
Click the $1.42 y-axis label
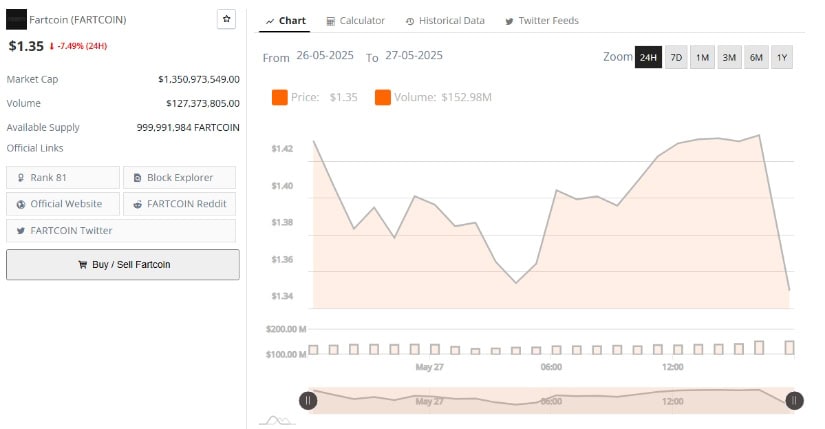pyautogui.click(x=282, y=149)
